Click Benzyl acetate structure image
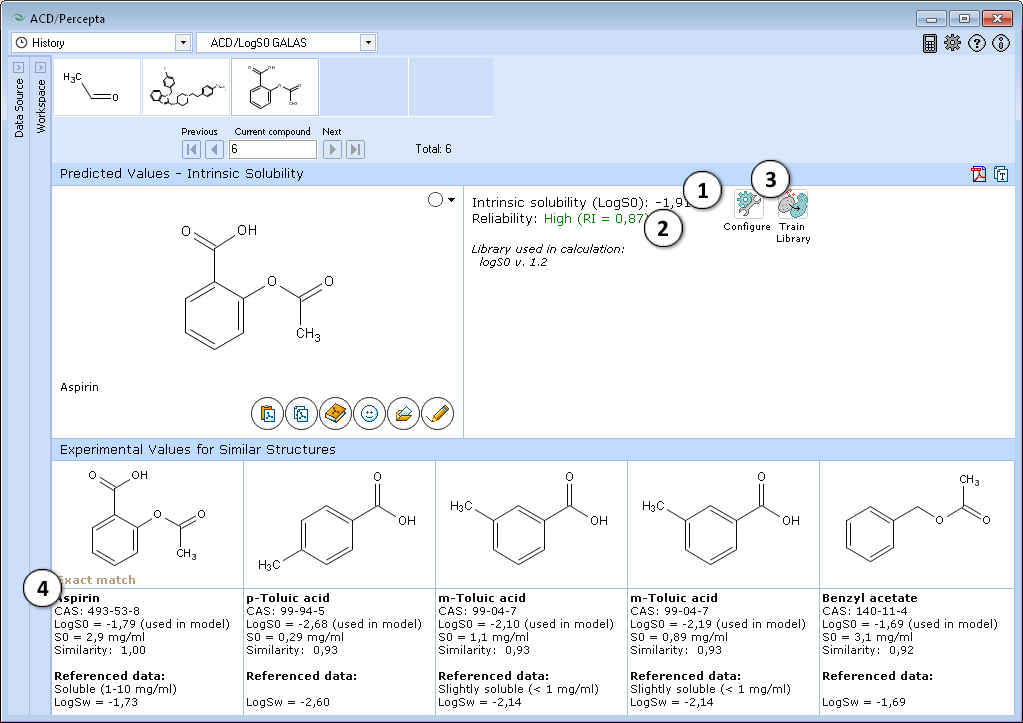This screenshot has width=1023, height=723. (917, 518)
